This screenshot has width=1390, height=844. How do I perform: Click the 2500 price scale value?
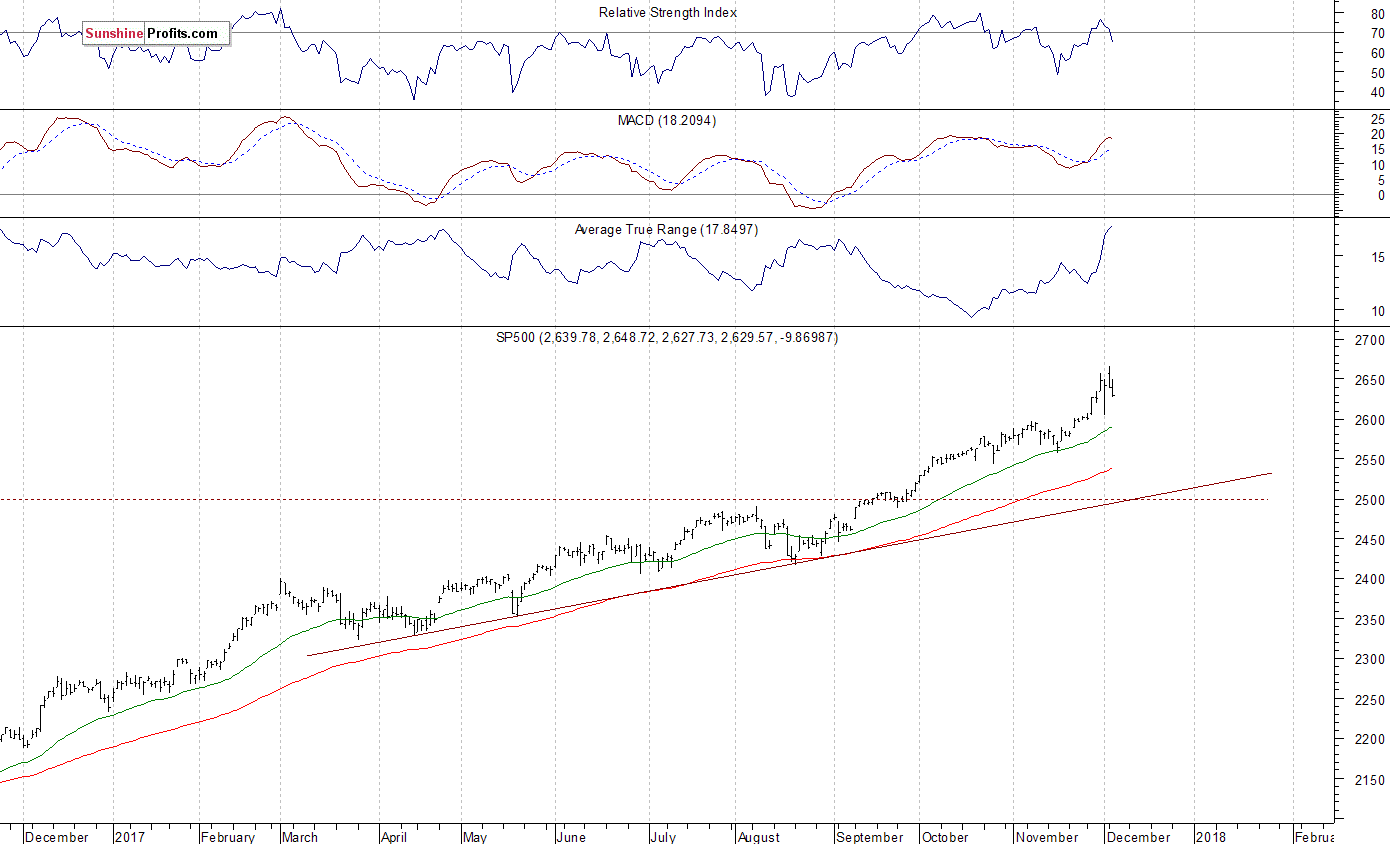(1372, 500)
